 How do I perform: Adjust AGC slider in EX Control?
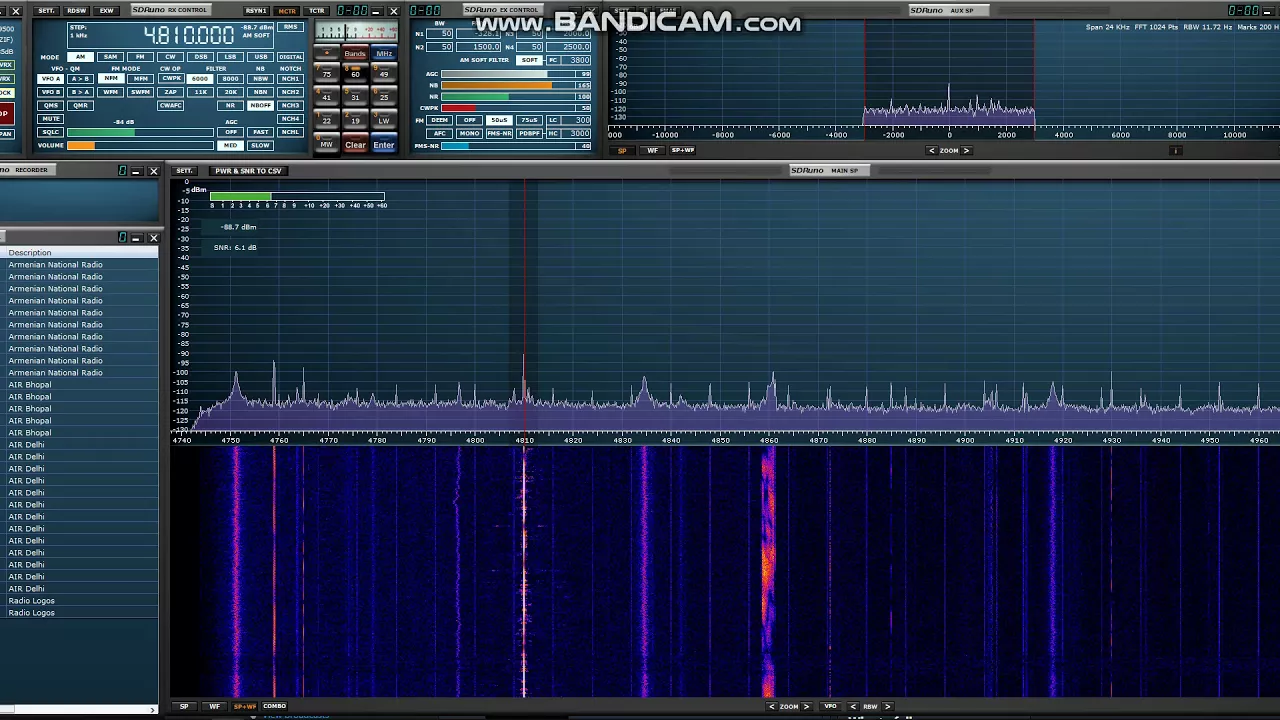tap(516, 74)
